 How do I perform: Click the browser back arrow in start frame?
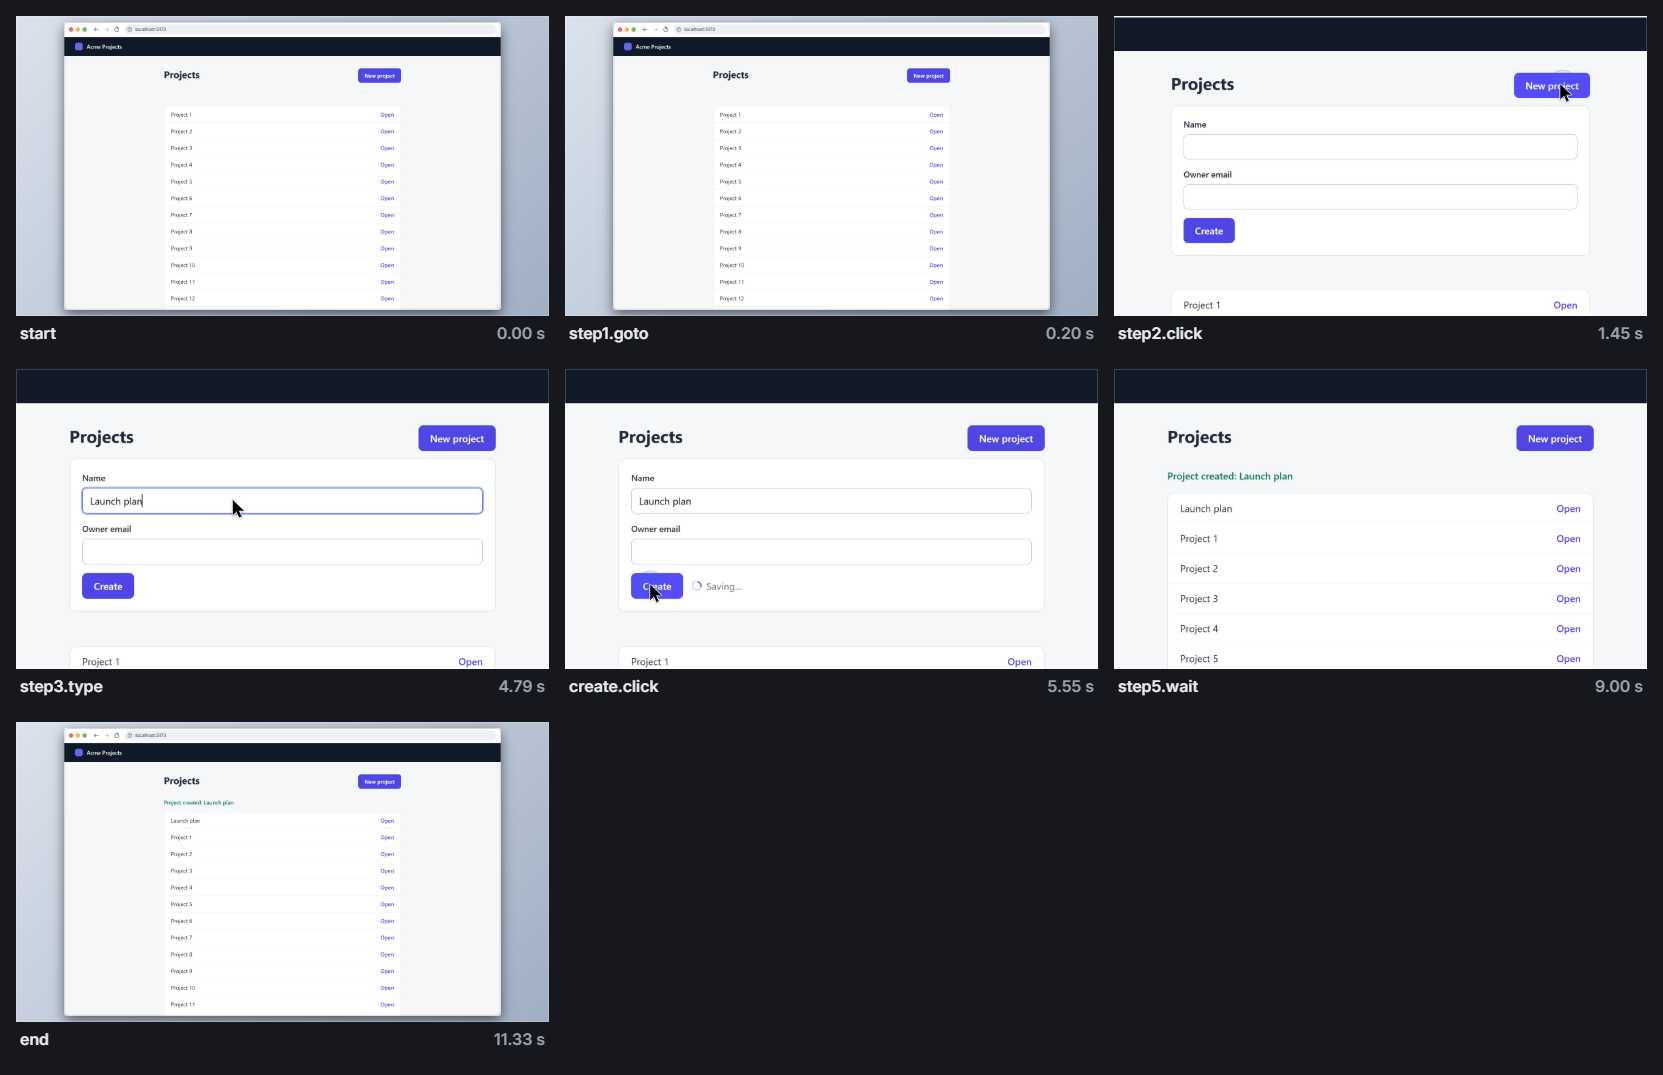[x=96, y=29]
